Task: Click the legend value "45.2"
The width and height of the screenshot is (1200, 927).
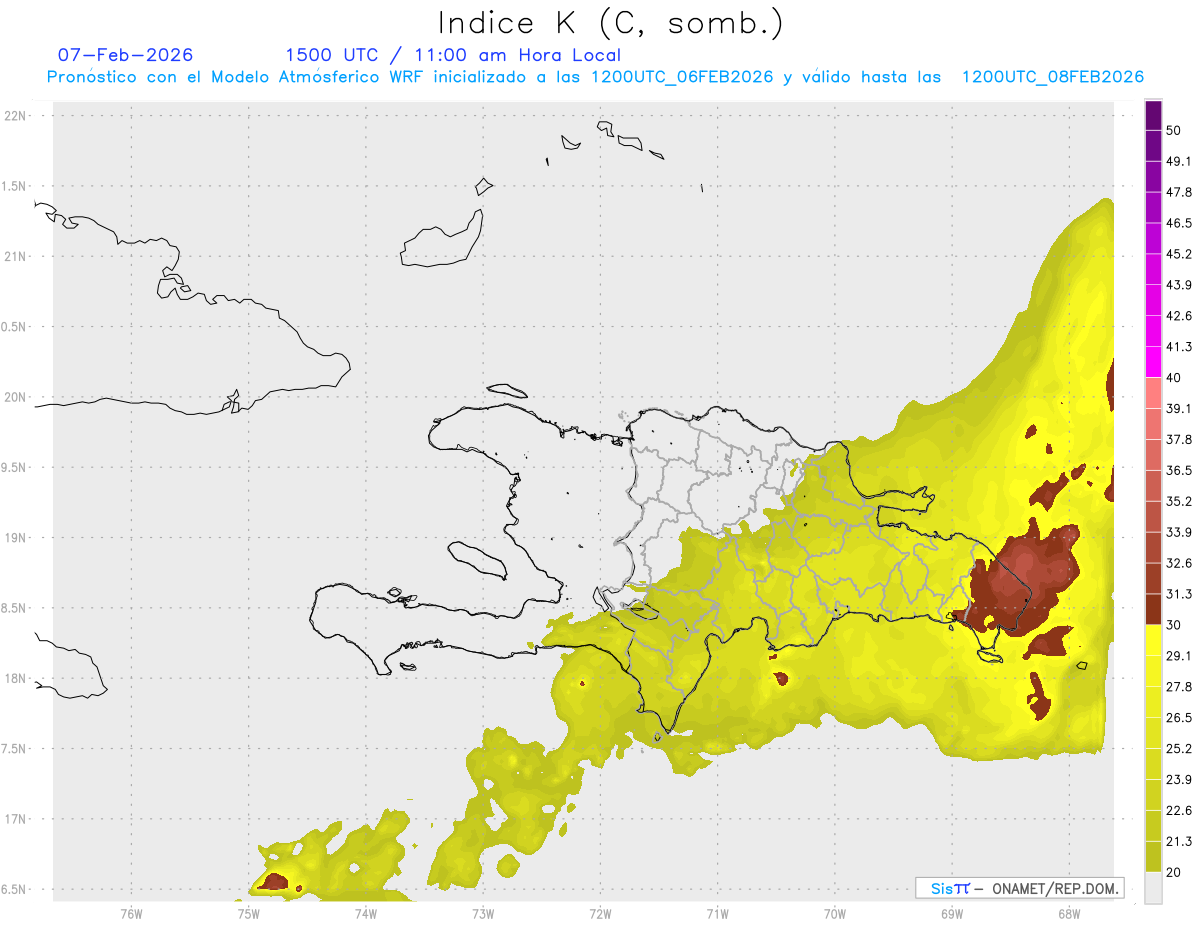Action: click(x=1179, y=254)
